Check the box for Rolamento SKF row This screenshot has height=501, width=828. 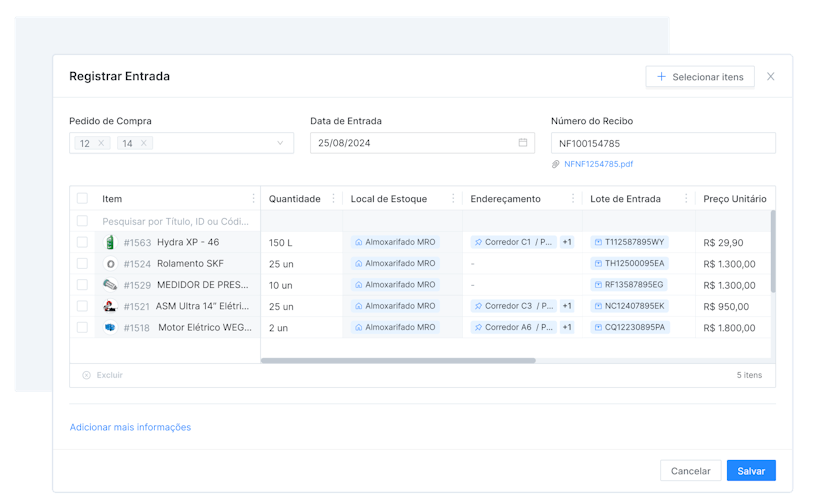[x=82, y=264]
